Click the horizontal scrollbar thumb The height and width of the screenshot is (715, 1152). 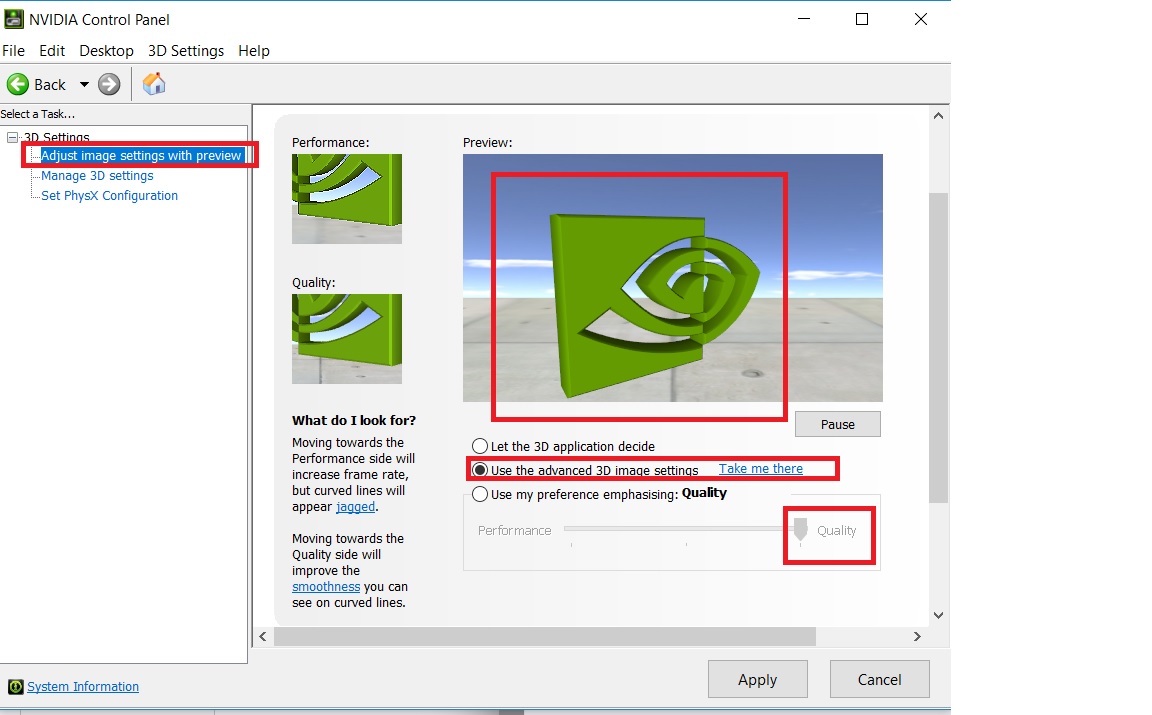tap(544, 636)
